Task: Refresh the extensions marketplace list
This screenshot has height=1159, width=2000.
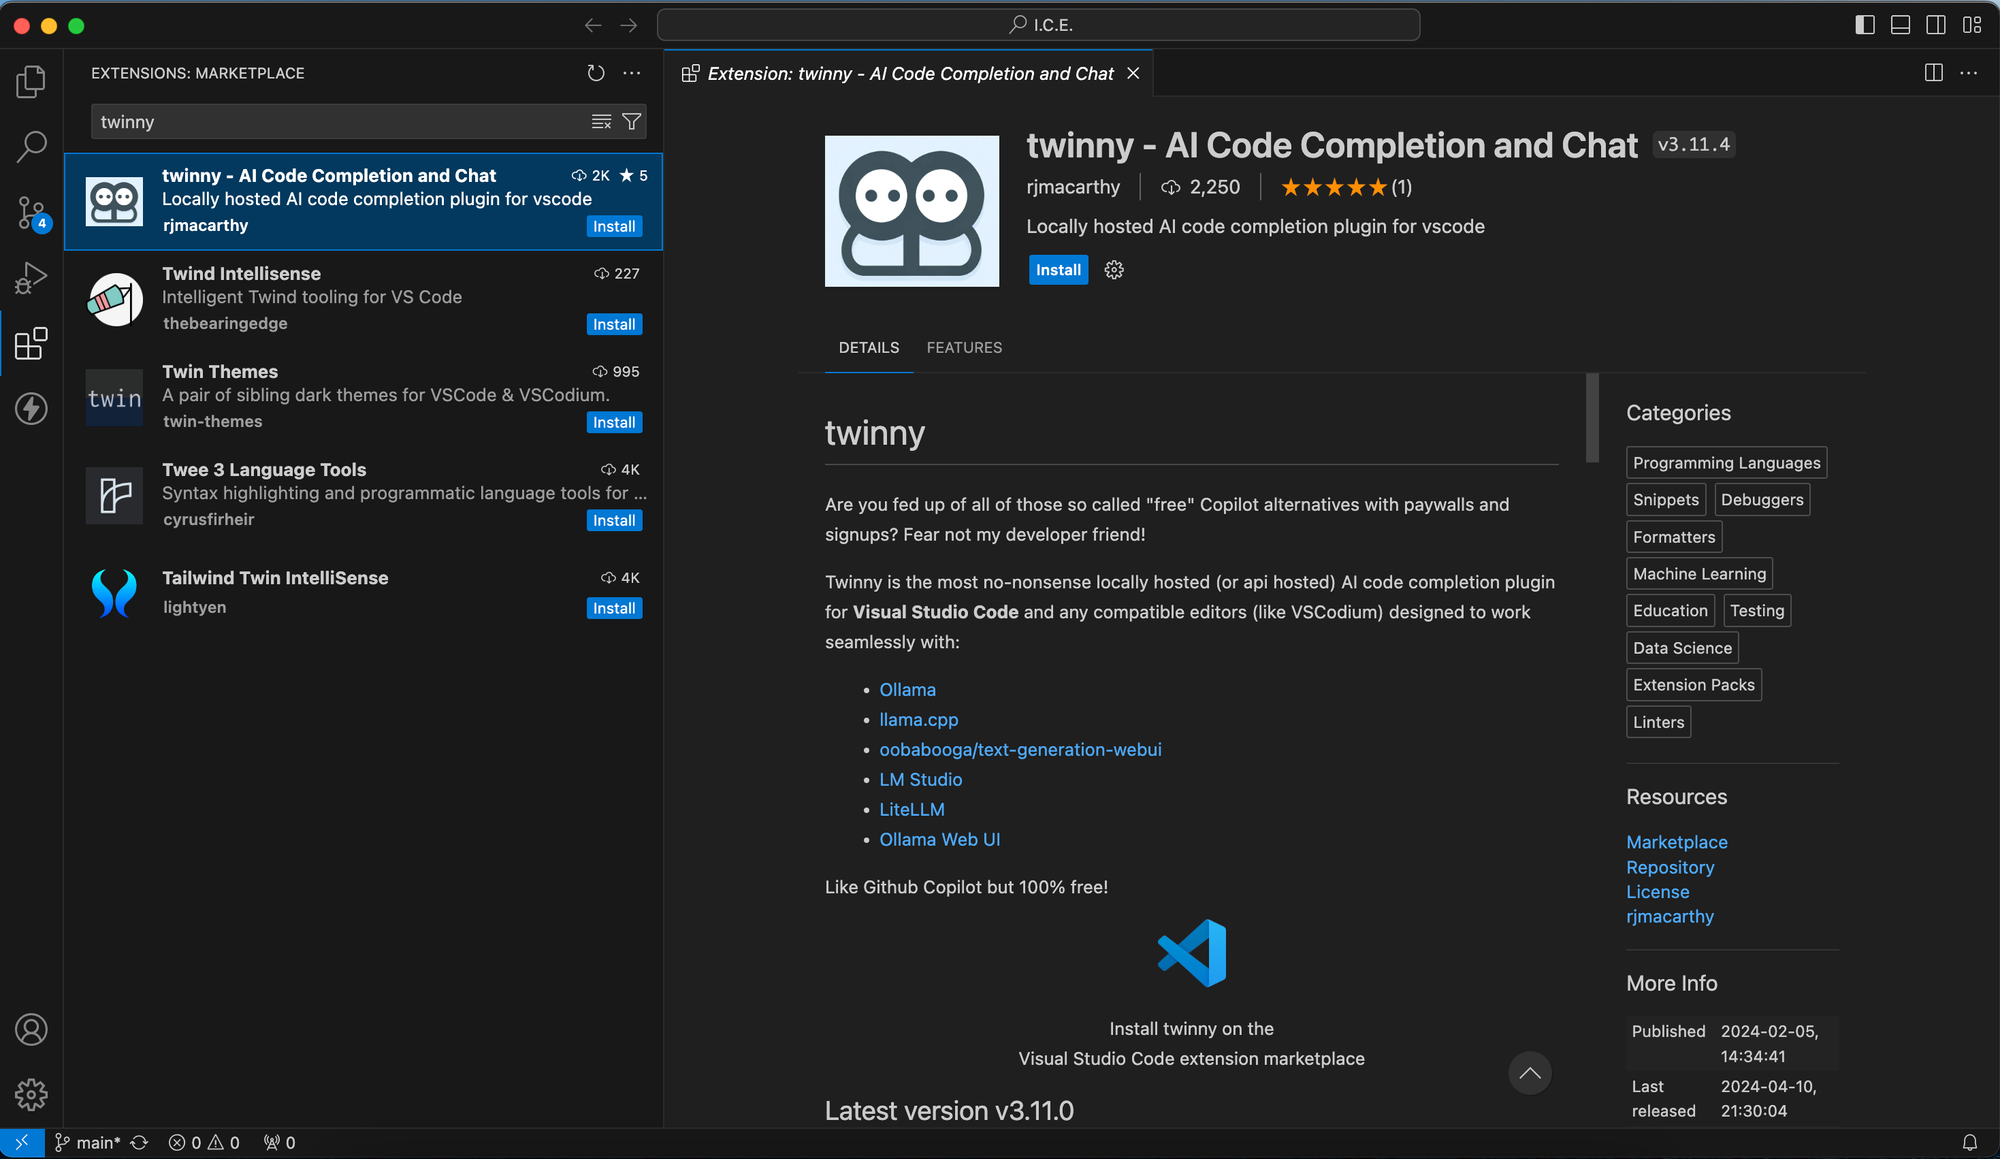Action: (596, 73)
